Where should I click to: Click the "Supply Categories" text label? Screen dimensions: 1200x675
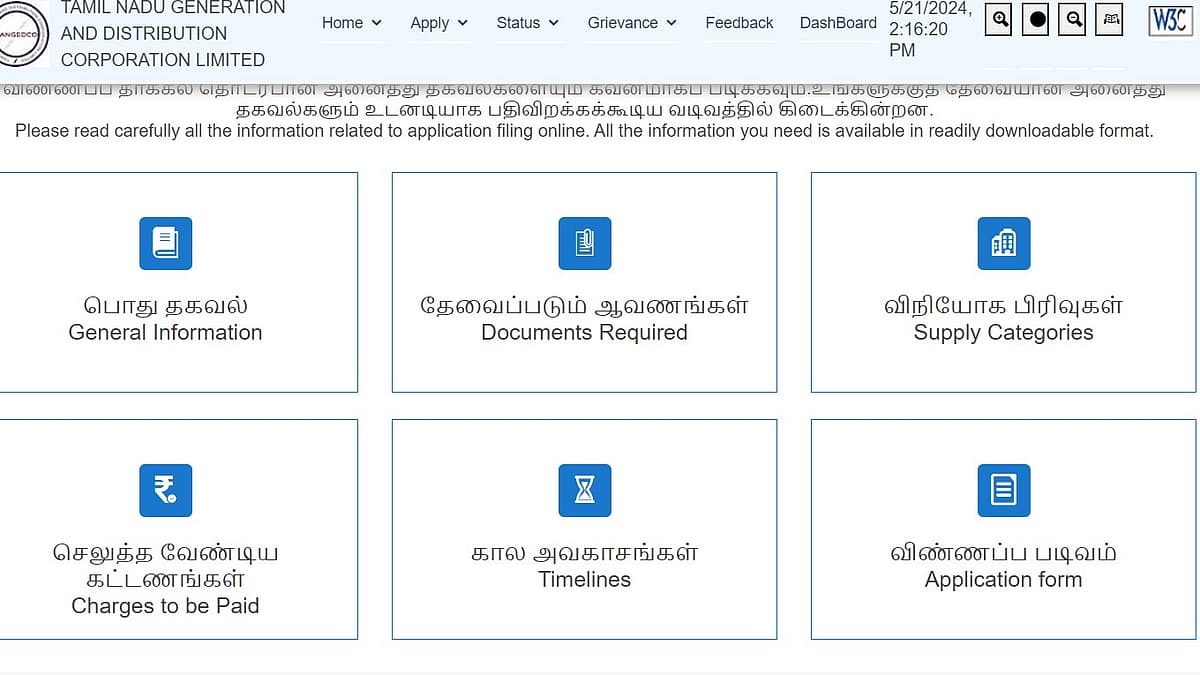[1003, 333]
